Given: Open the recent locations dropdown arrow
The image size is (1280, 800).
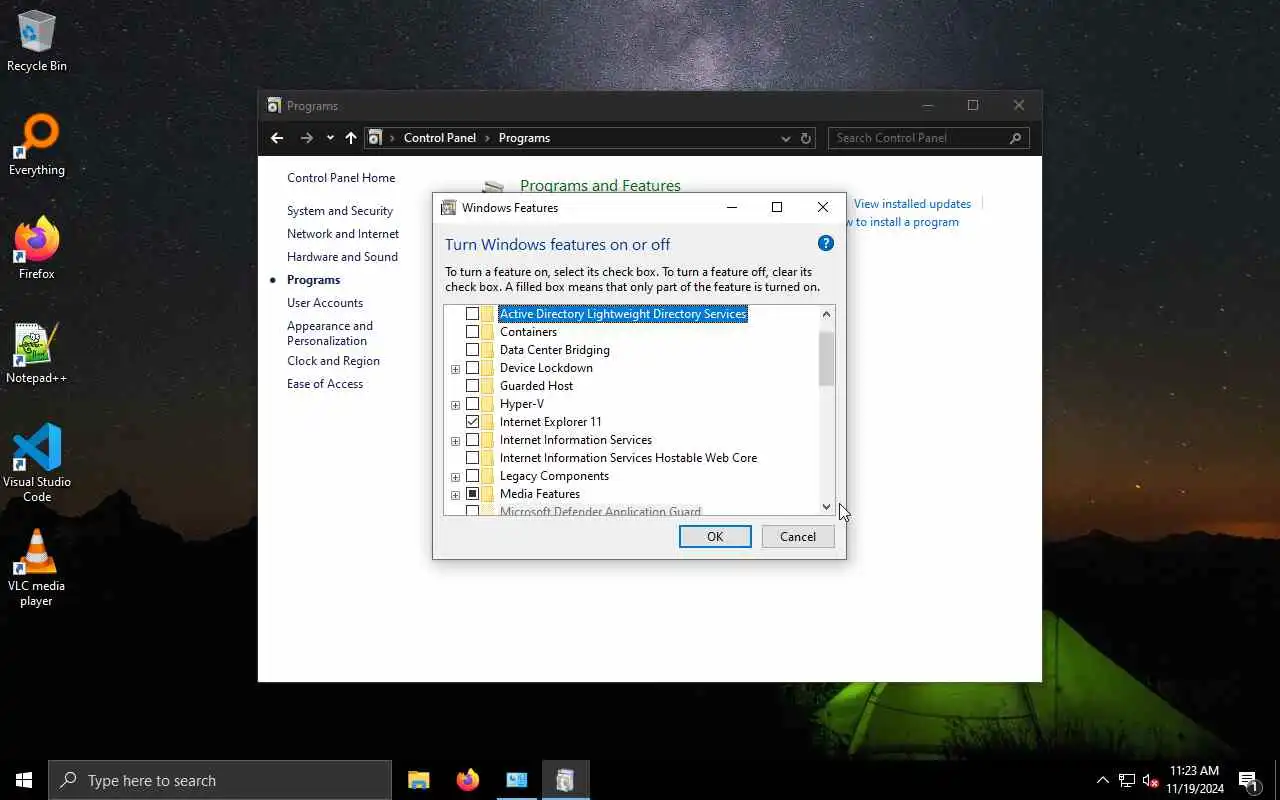Looking at the screenshot, I should click(330, 138).
